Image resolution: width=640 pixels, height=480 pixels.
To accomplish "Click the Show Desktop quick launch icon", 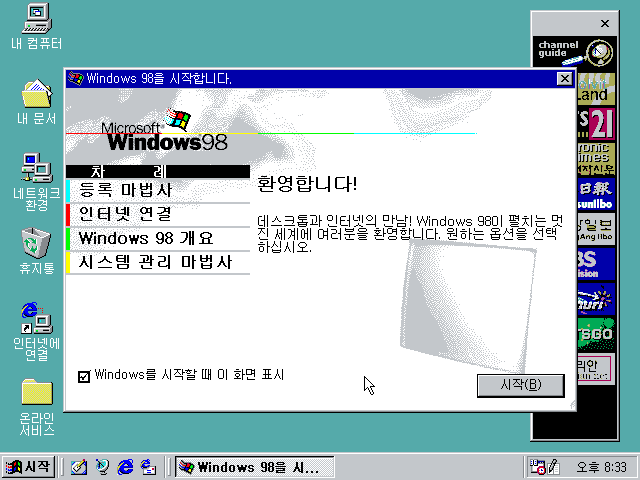I will pyautogui.click(x=79, y=467).
